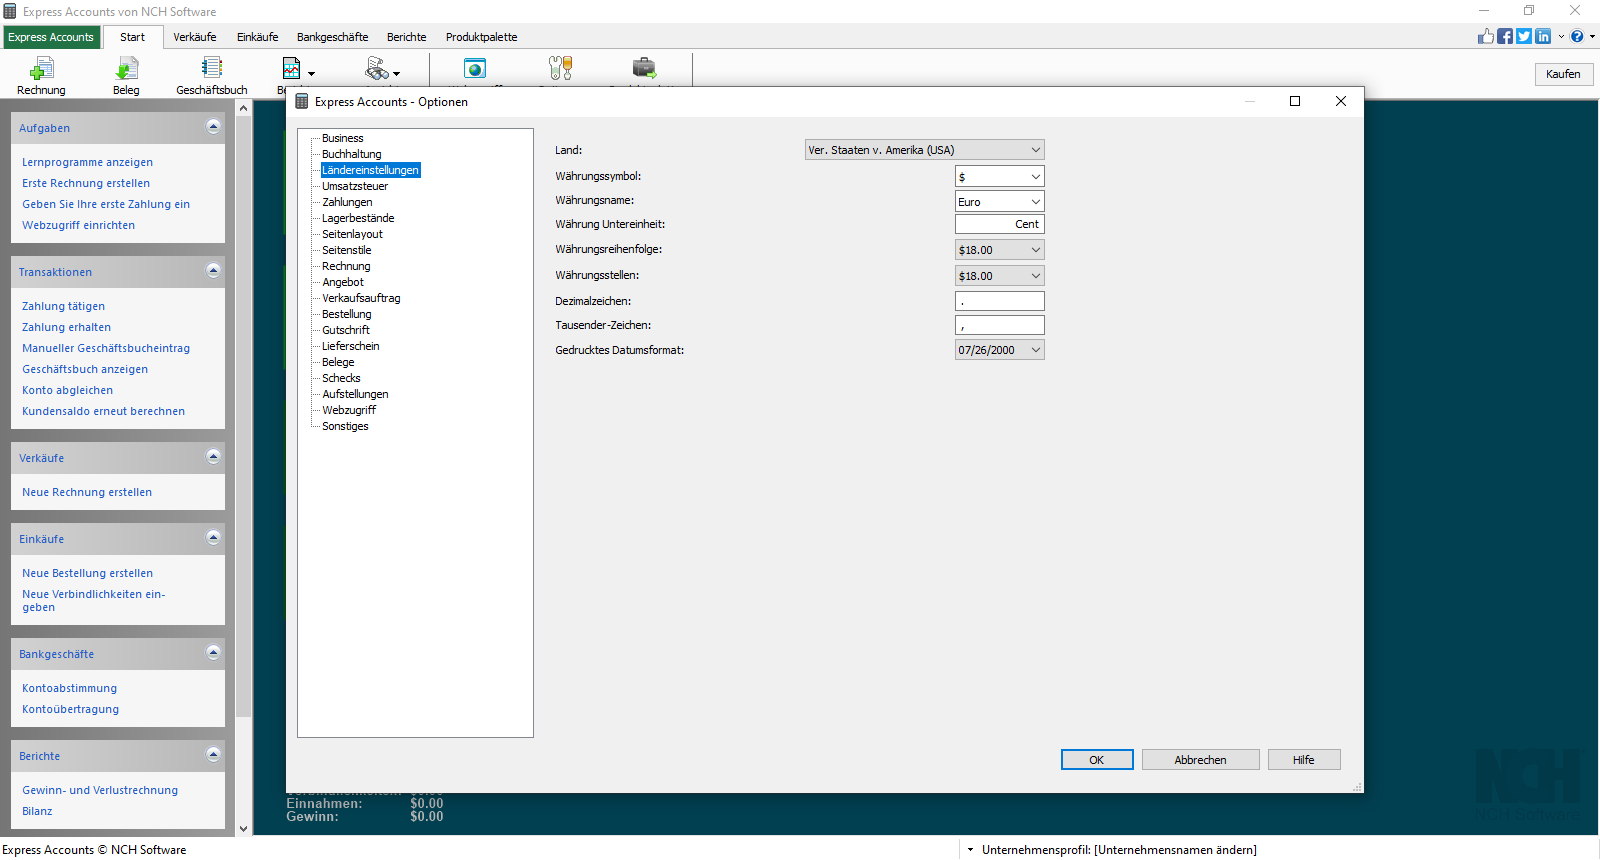Click the briefcase toolbar icon

(x=645, y=68)
